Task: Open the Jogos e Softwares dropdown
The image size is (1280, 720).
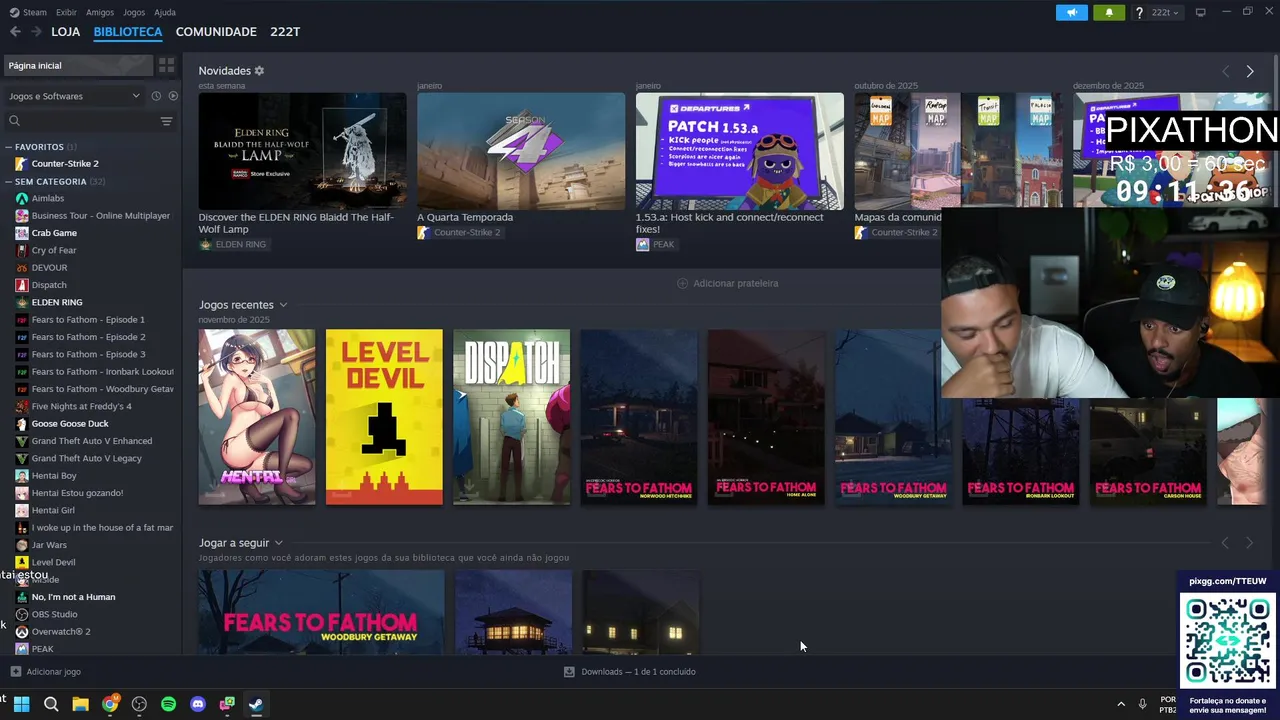Action: click(74, 96)
